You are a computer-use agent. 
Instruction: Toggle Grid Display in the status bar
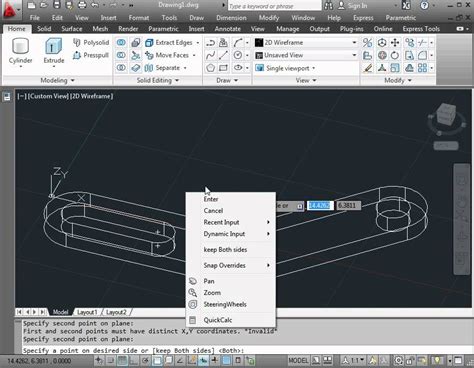(122, 360)
